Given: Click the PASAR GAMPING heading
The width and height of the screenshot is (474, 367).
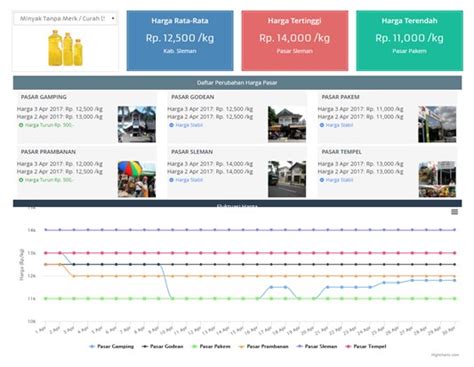Looking at the screenshot, I should pos(44,97).
